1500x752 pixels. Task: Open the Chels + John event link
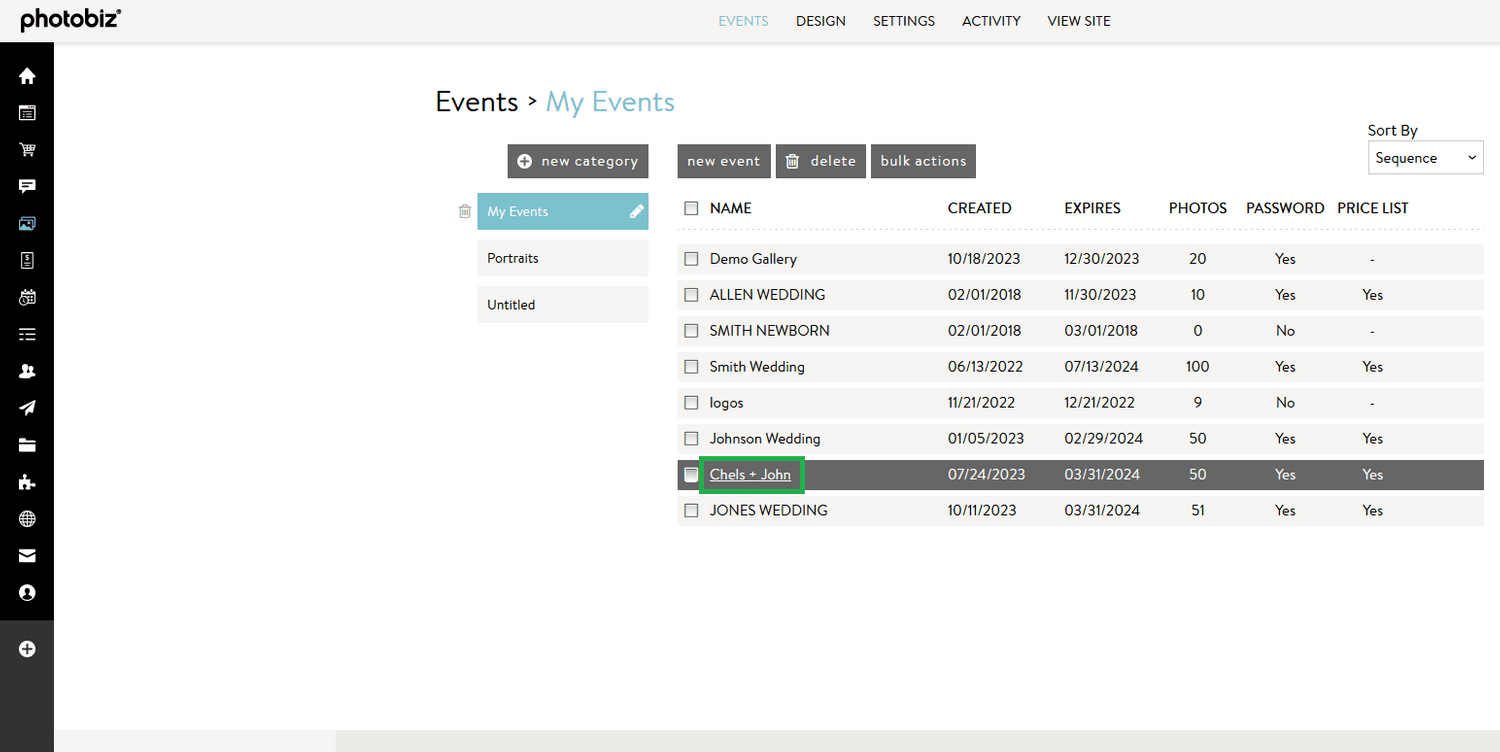coord(751,474)
